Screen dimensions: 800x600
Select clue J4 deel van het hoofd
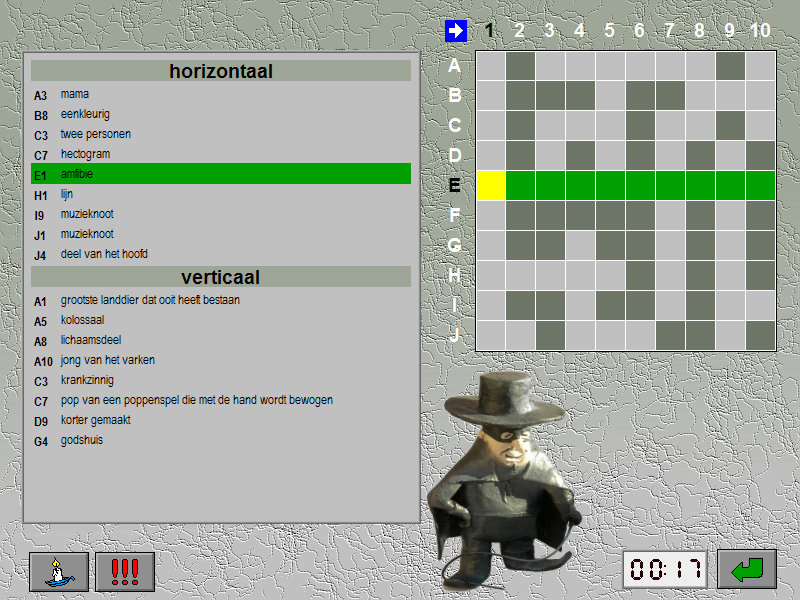coord(221,254)
